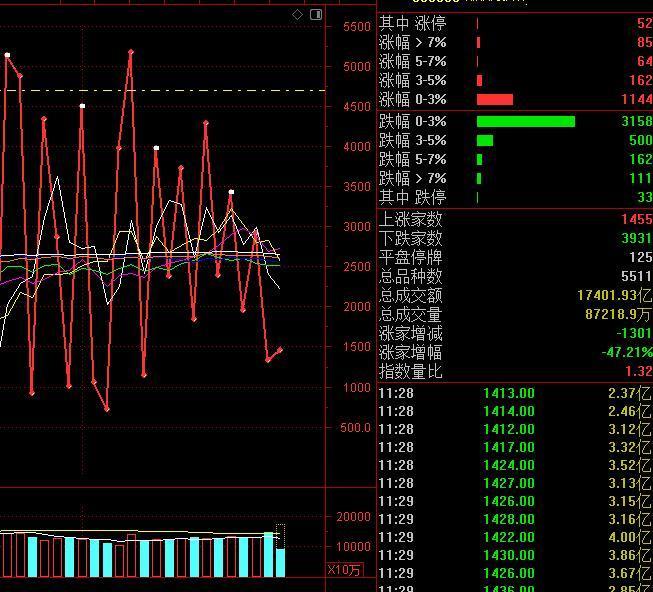Screen dimensions: 653x592
Task: Click the 4000 axis label
Action: 357,147
